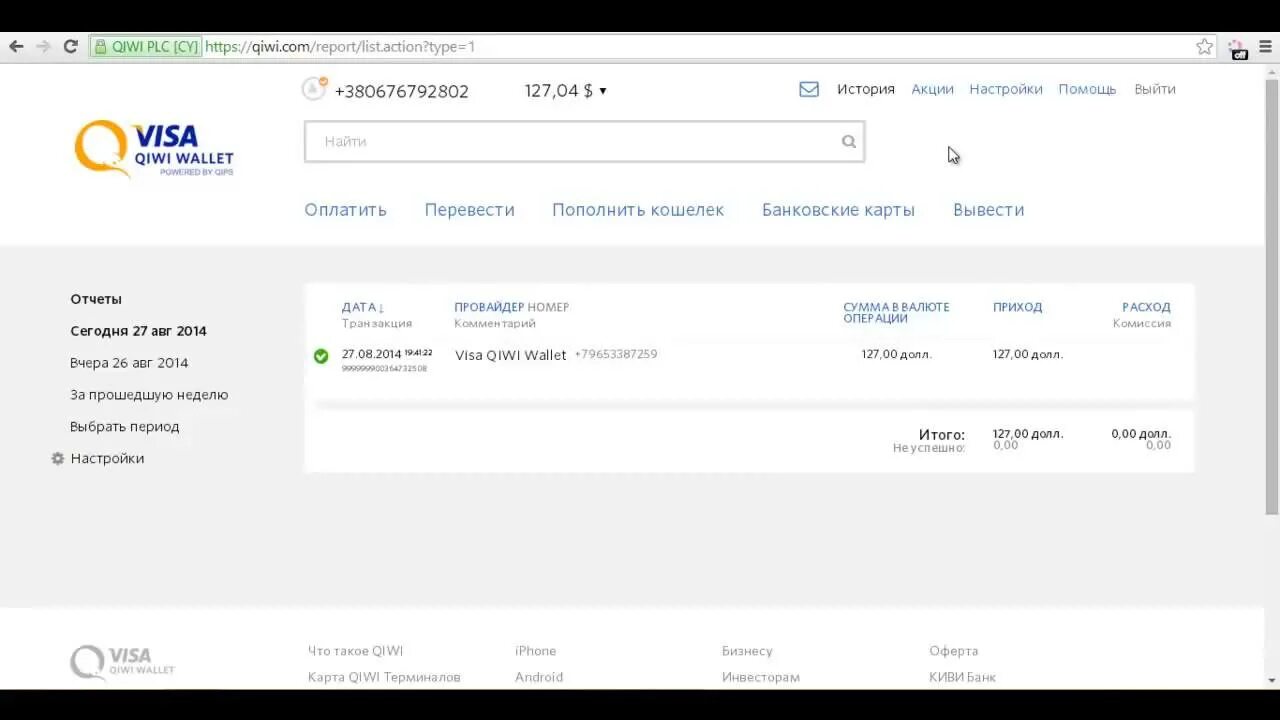The height and width of the screenshot is (720, 1280).
Task: Click the gray footer QIWI Wallet logo
Action: tap(122, 662)
